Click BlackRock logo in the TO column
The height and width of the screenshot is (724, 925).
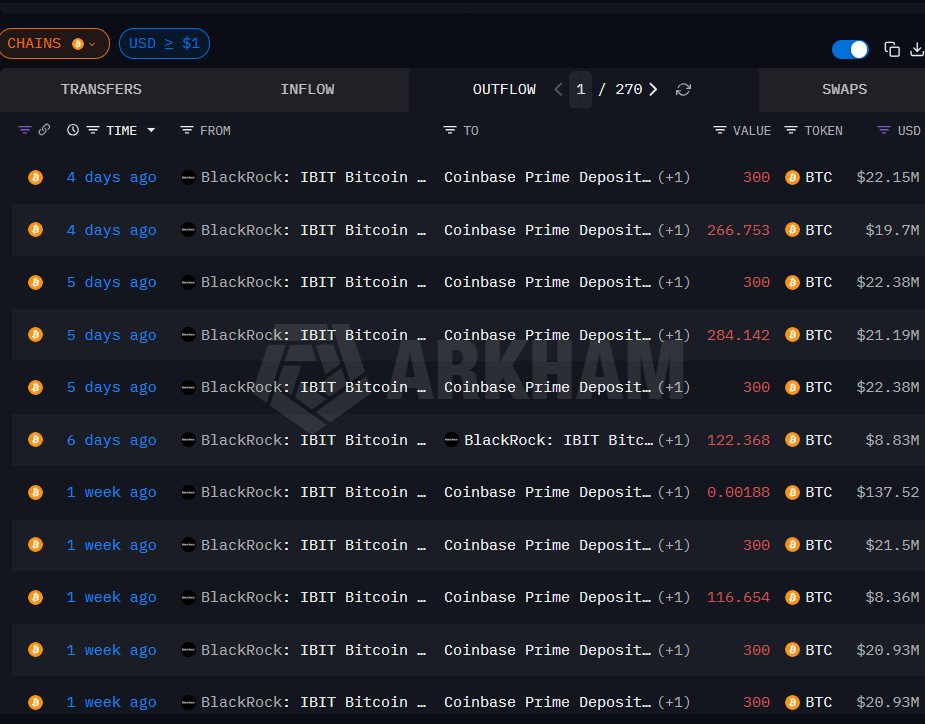point(451,440)
